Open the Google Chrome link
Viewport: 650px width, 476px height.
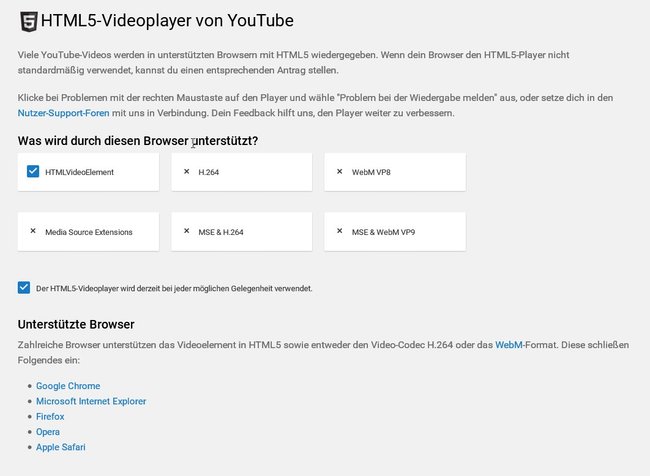(x=68, y=386)
